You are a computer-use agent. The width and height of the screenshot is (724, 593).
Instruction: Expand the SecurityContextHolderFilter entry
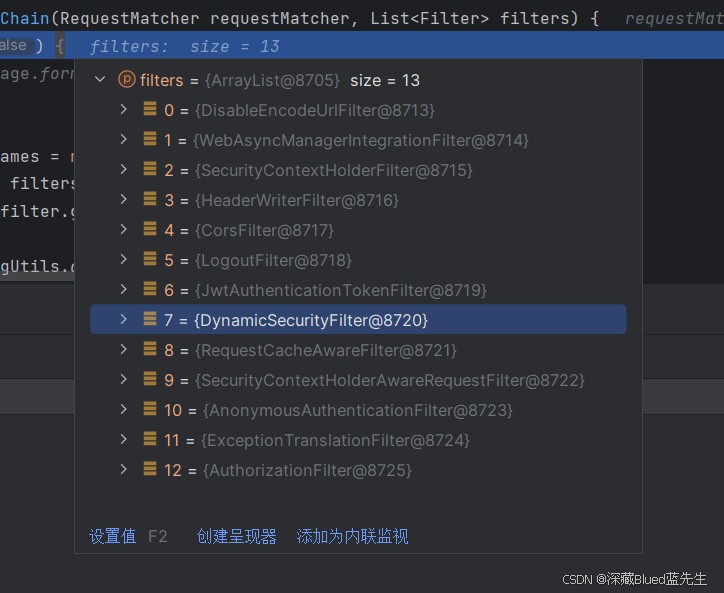click(x=123, y=169)
